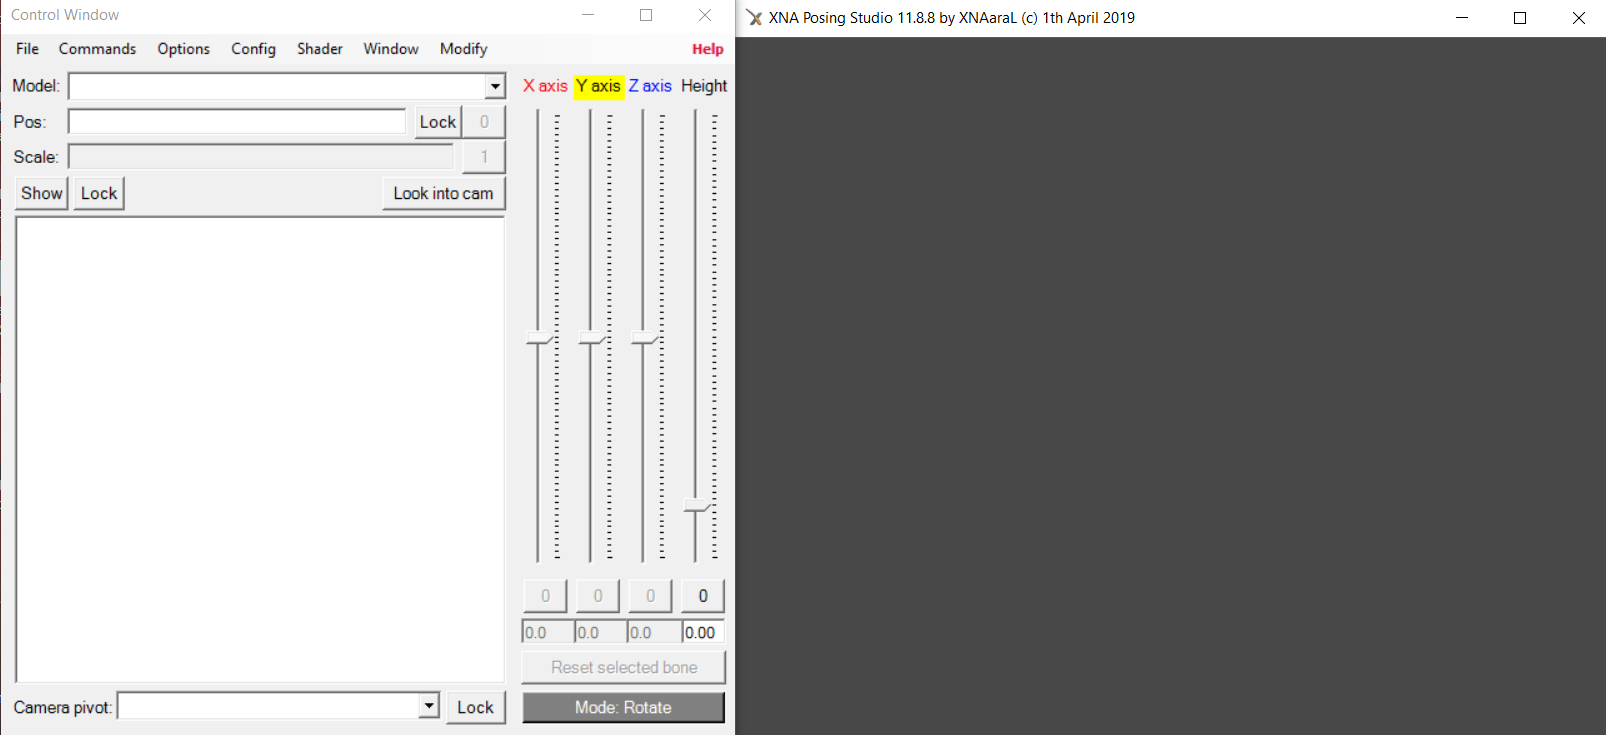
Task: Expand the Camera pivot dropdown
Action: (429, 706)
